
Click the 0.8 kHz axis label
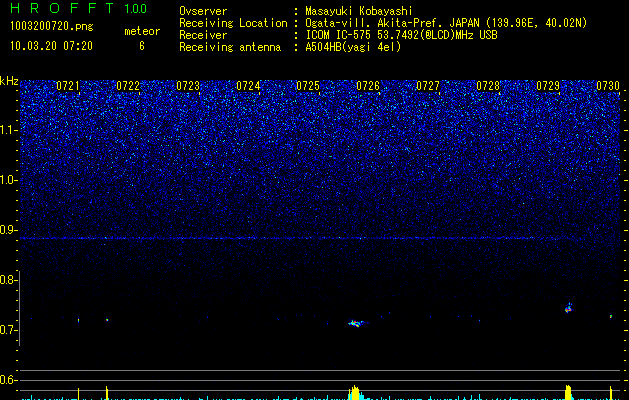[8, 280]
